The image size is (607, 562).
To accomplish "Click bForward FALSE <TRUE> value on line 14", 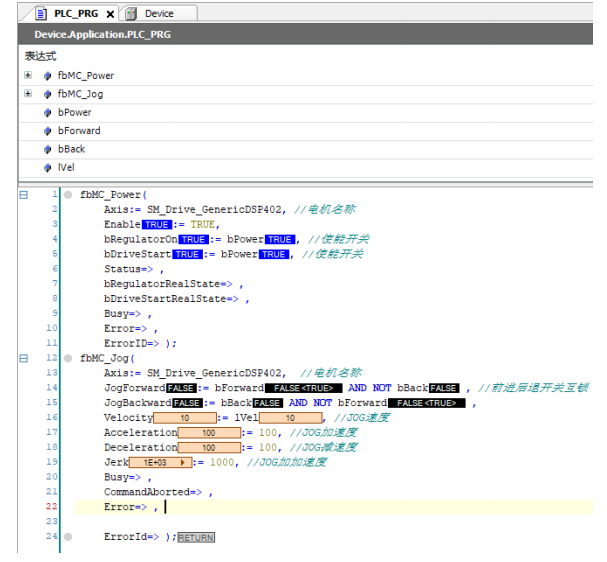I will tap(304, 388).
